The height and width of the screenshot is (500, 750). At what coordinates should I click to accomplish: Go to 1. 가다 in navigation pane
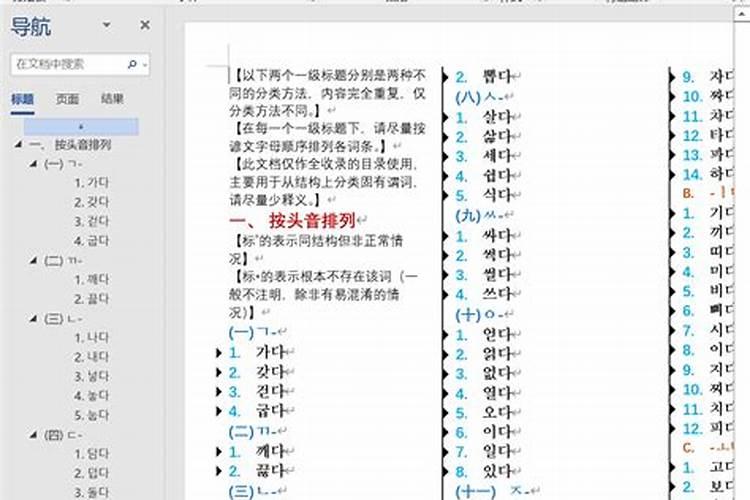[x=91, y=183]
